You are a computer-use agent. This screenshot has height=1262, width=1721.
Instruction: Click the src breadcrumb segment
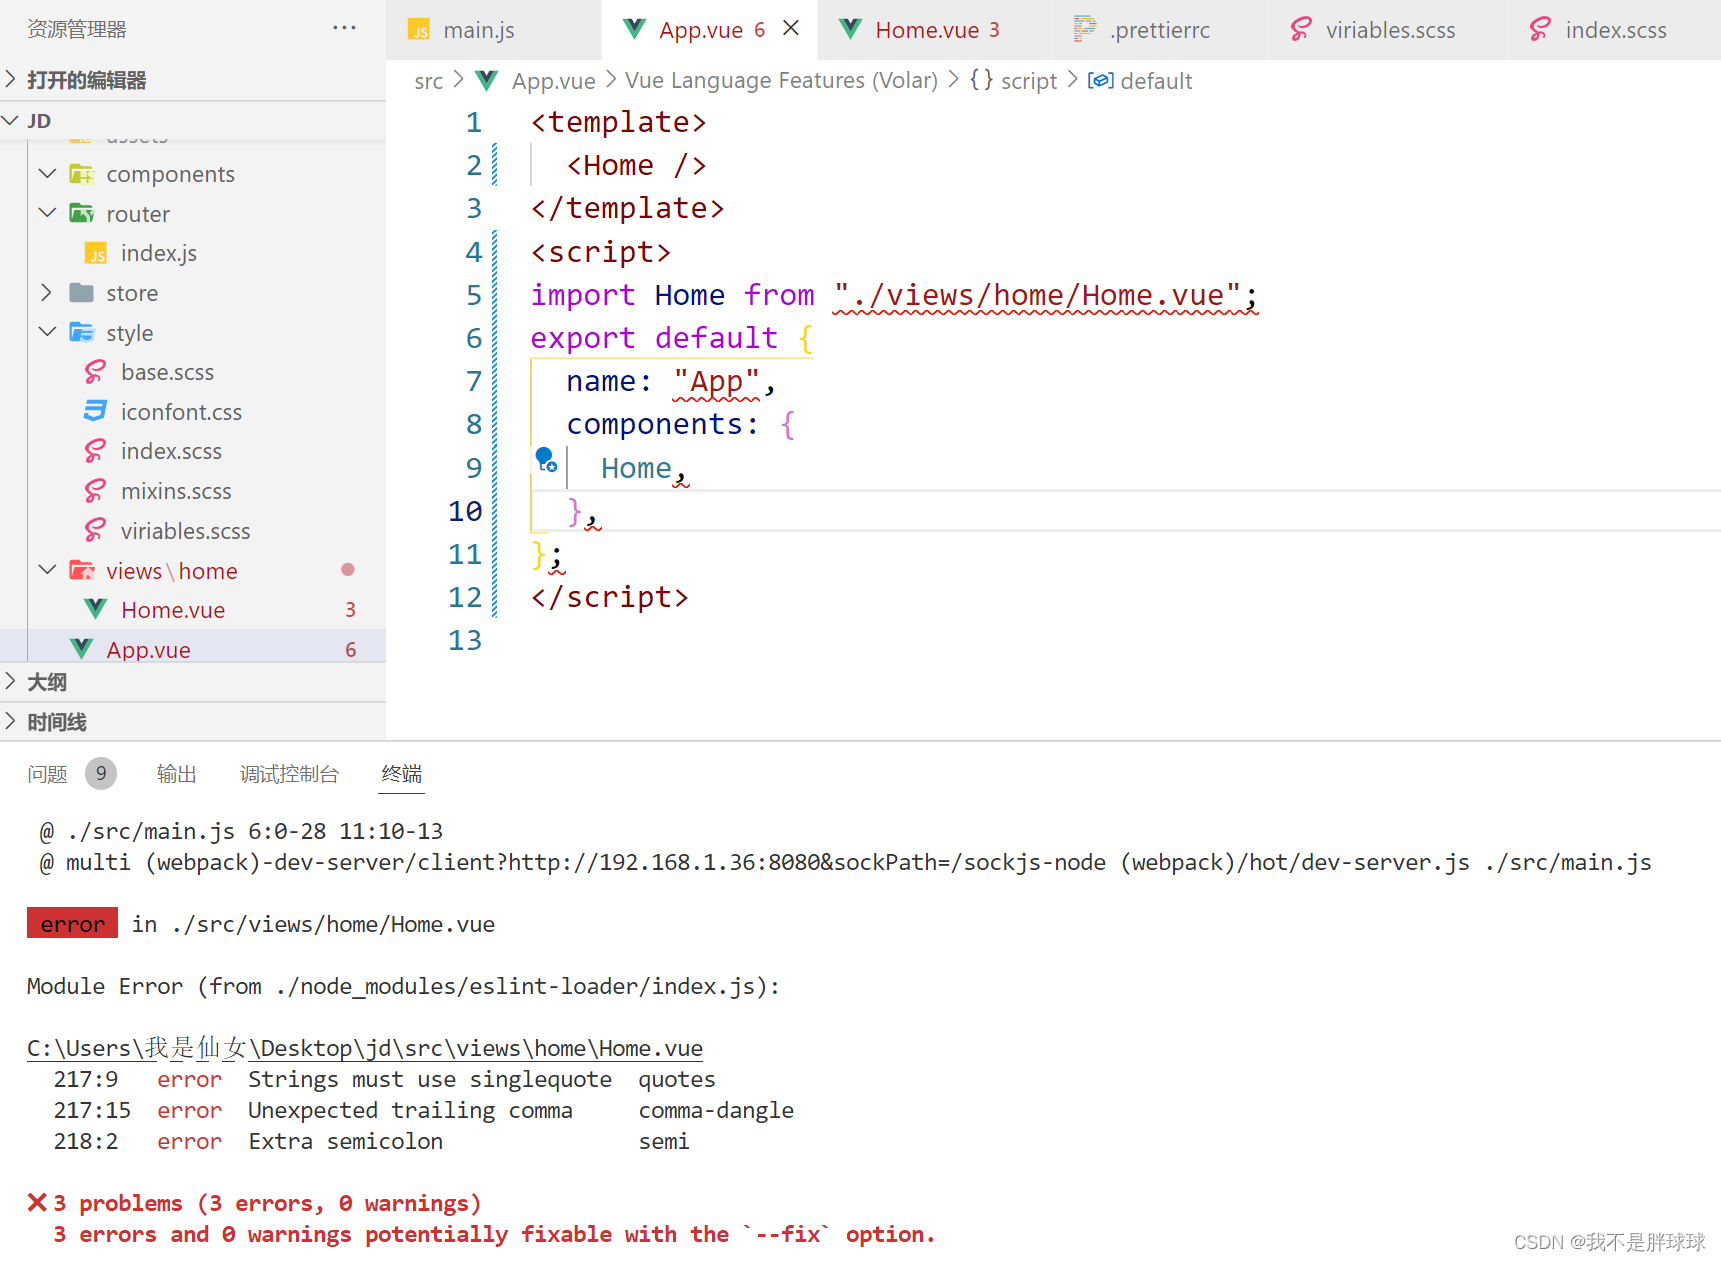[x=429, y=81]
